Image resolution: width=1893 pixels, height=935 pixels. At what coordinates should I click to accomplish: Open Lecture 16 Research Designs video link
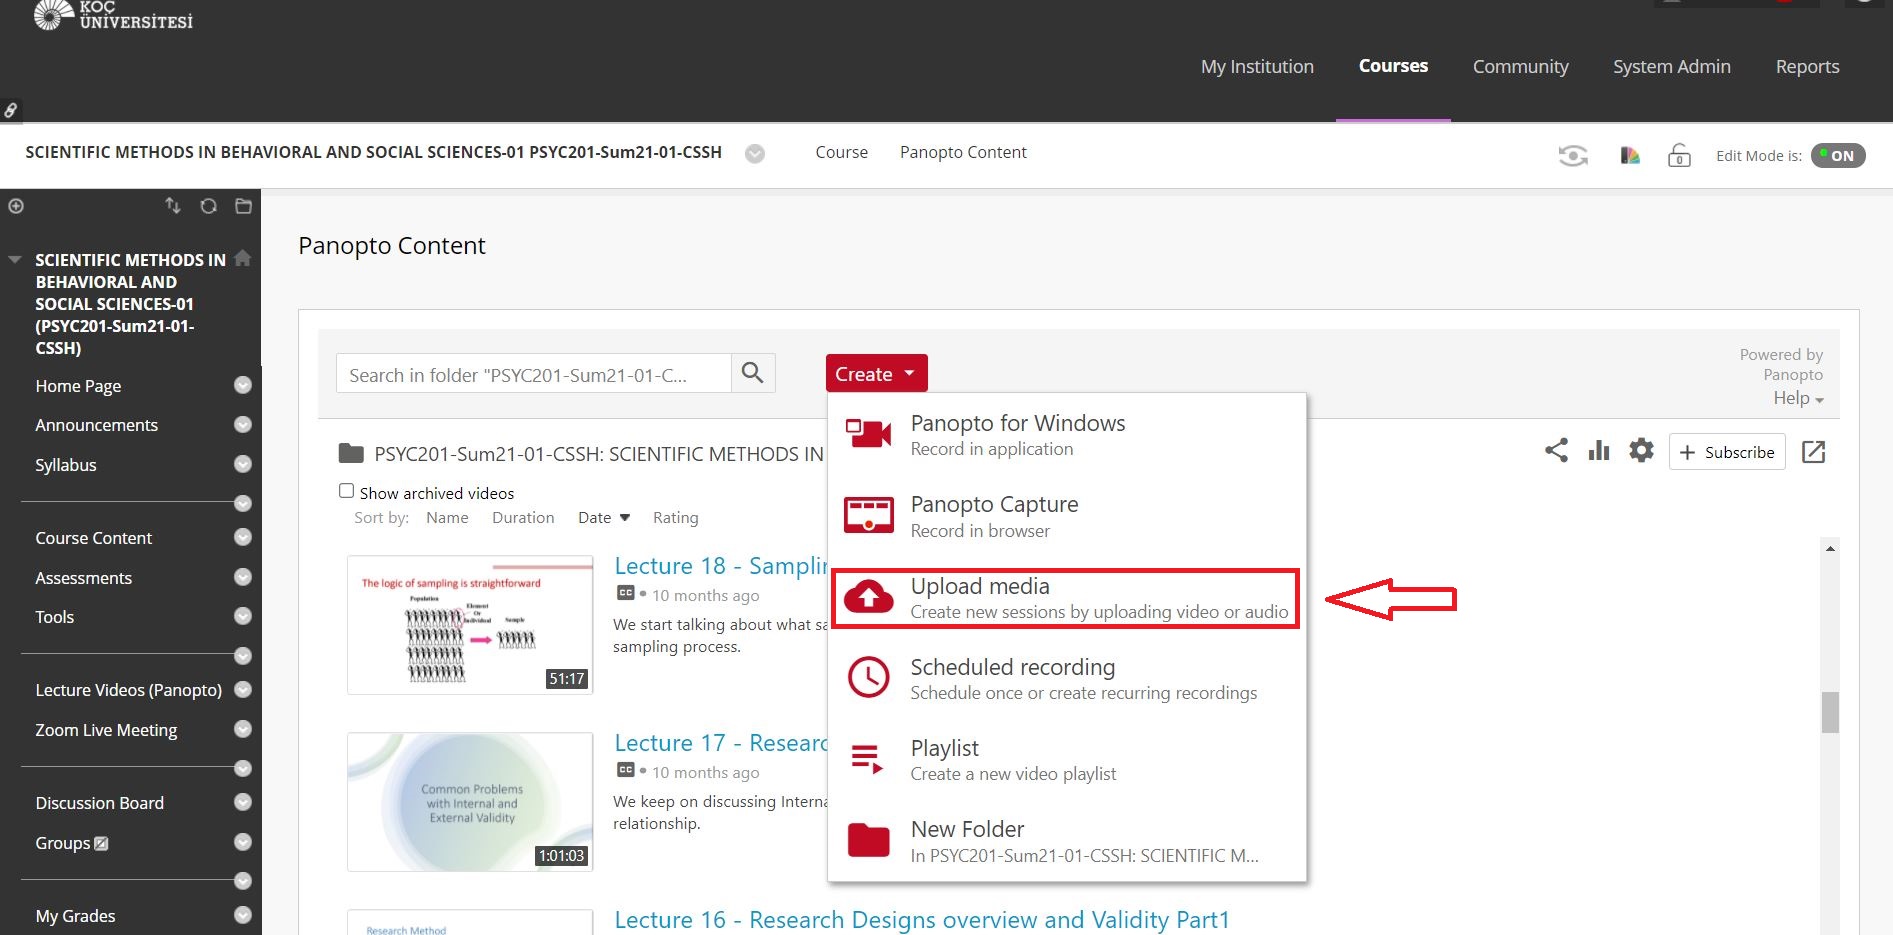[x=921, y=919]
